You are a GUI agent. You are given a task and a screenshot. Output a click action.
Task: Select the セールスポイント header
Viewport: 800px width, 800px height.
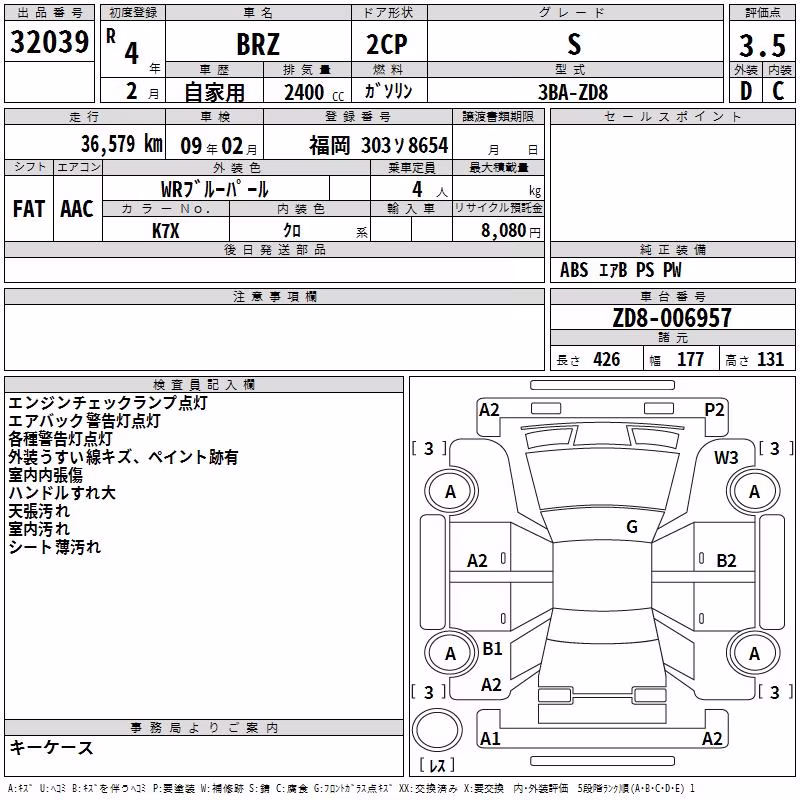tap(672, 117)
